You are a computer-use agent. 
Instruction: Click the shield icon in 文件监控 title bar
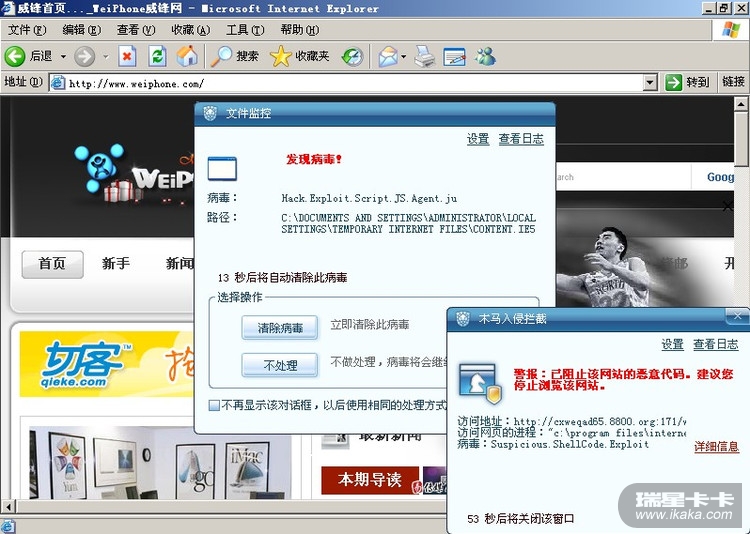210,113
